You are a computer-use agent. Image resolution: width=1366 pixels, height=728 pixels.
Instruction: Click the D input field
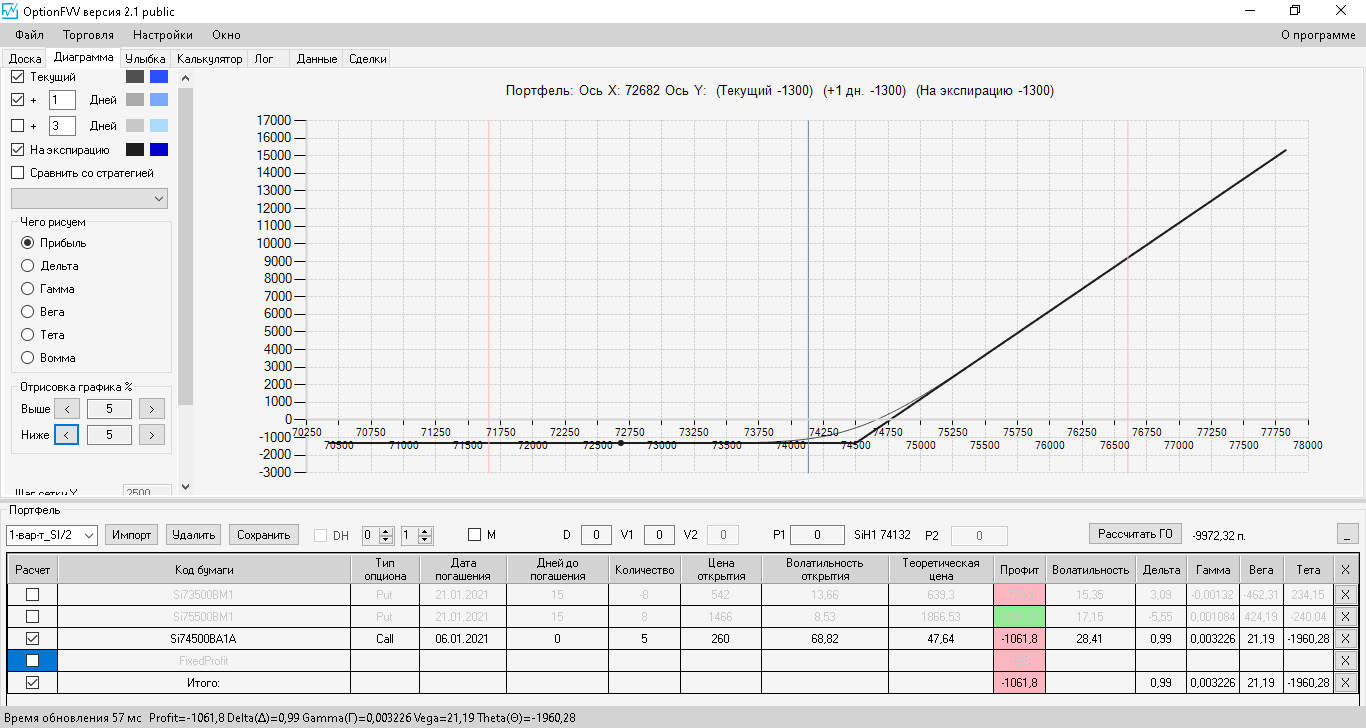[x=596, y=535]
